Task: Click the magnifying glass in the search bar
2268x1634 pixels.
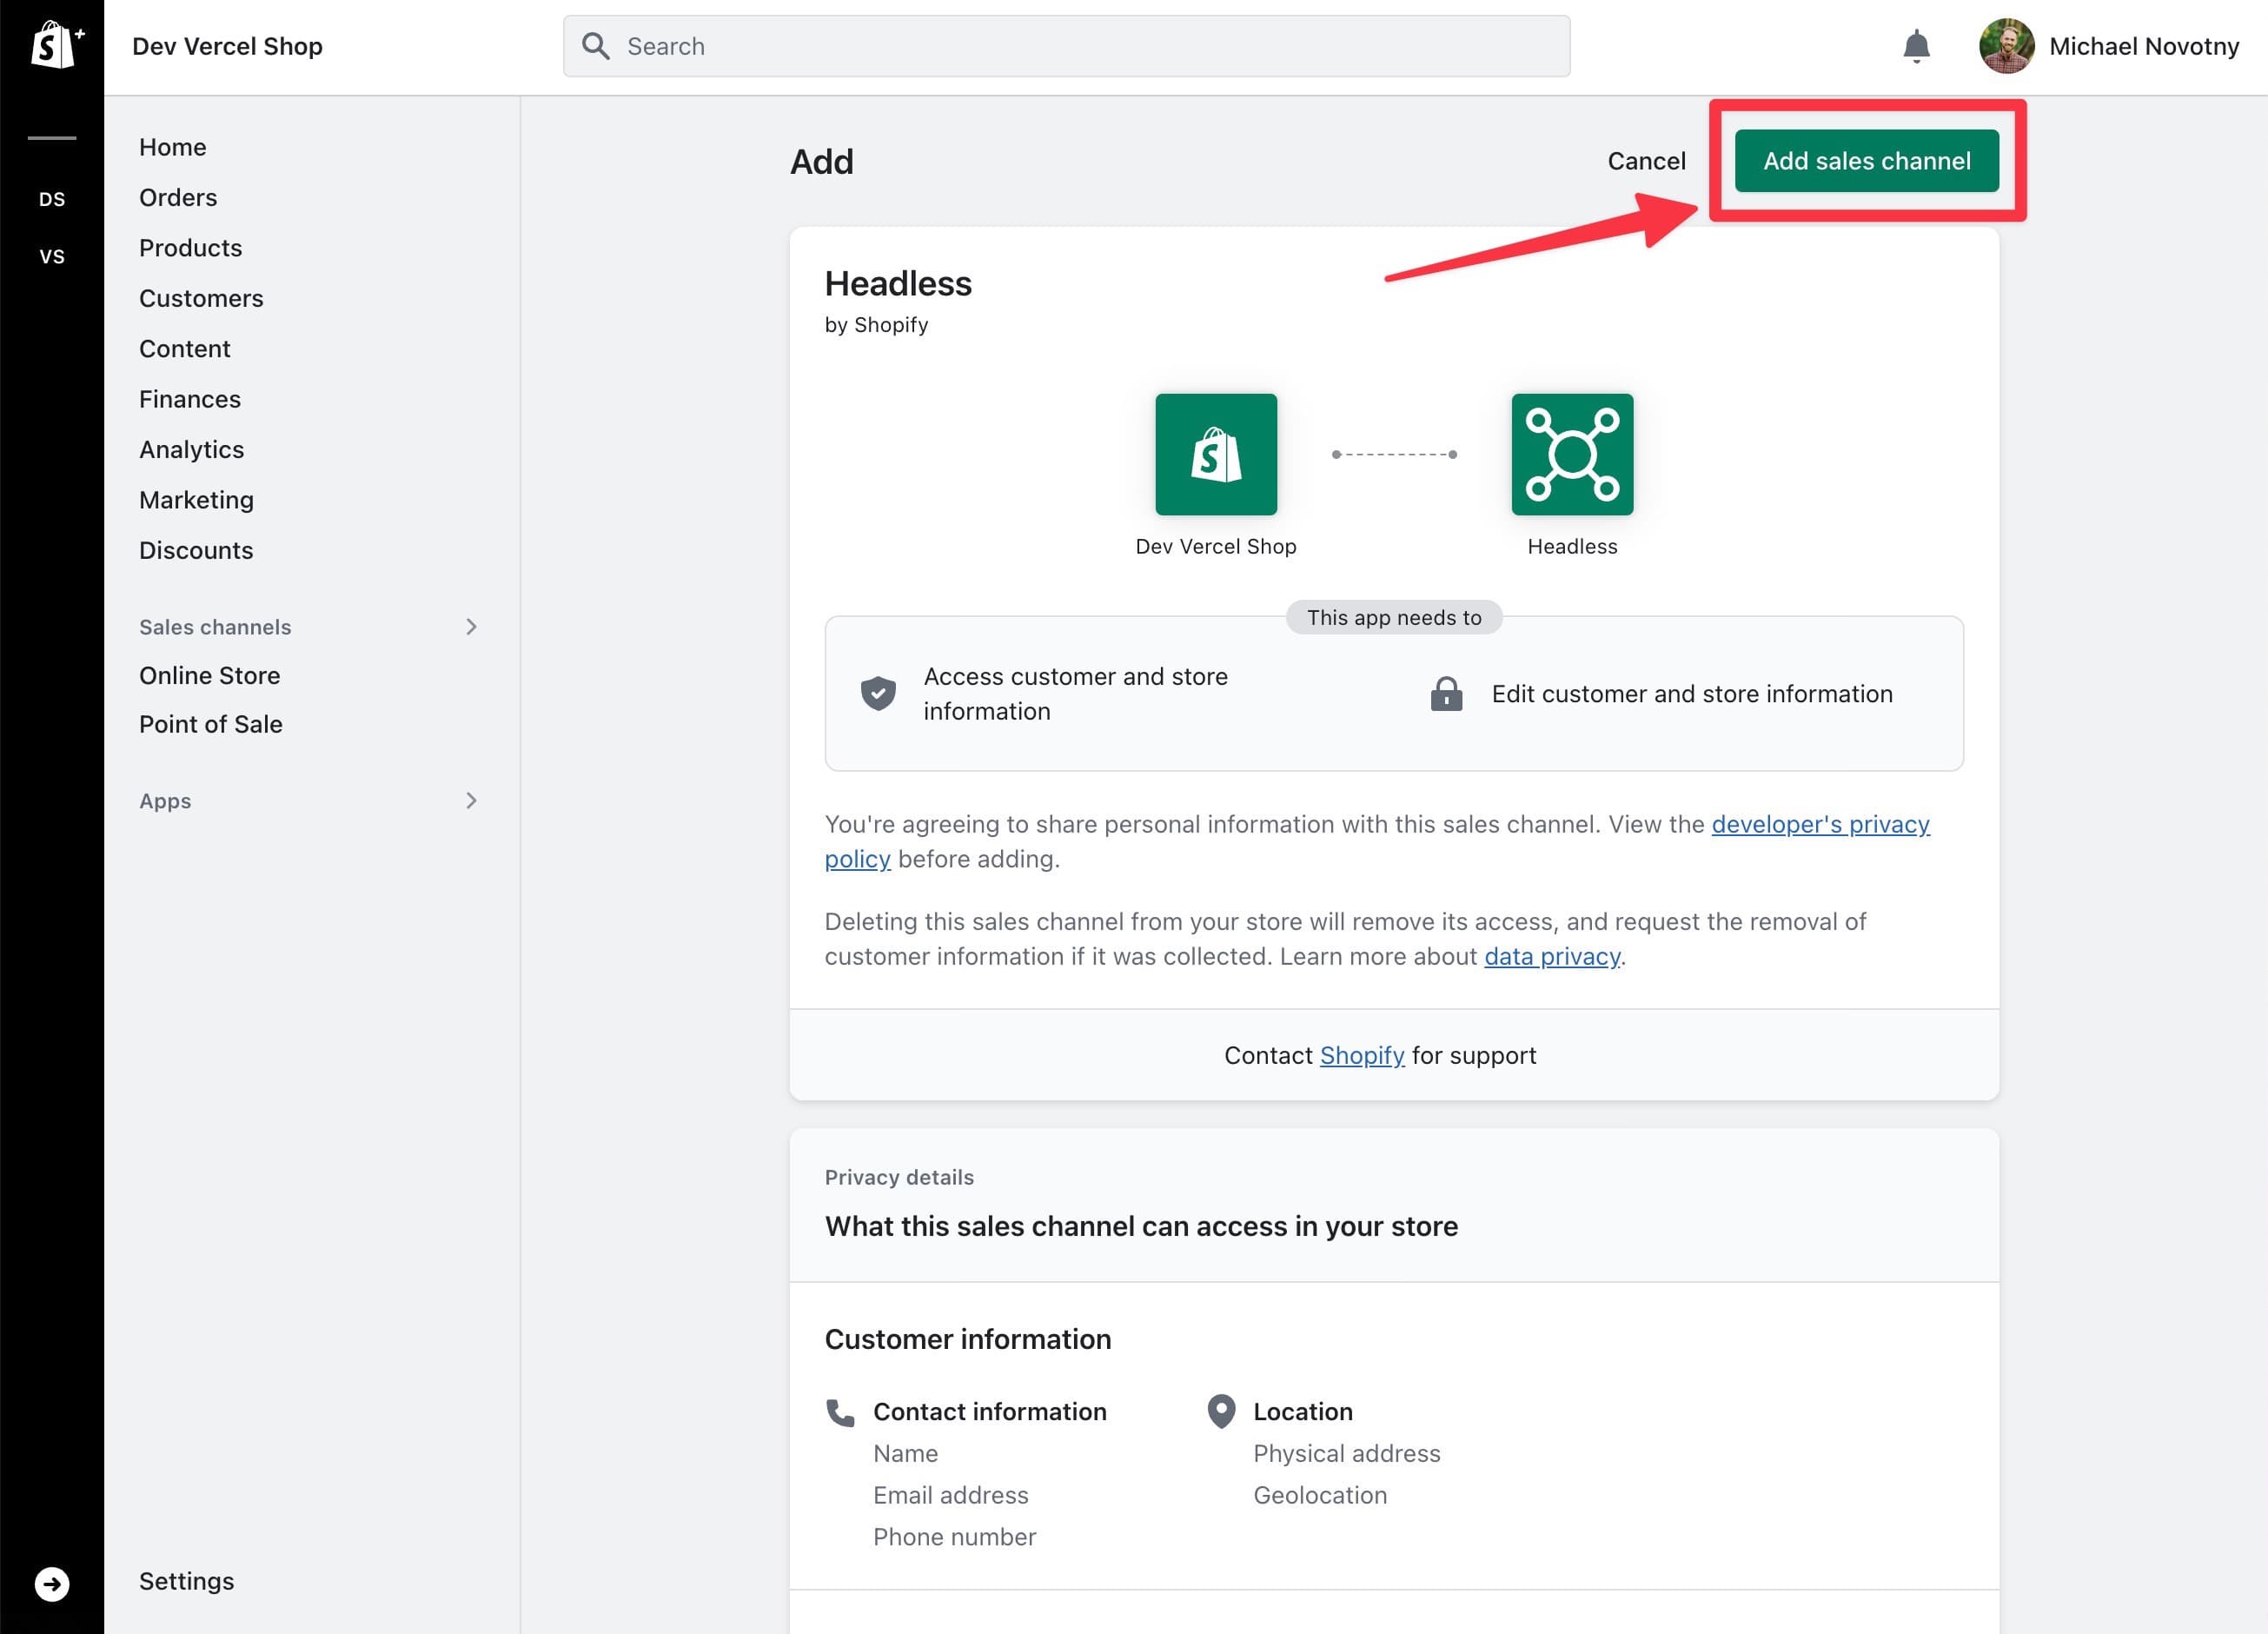Action: (x=596, y=45)
